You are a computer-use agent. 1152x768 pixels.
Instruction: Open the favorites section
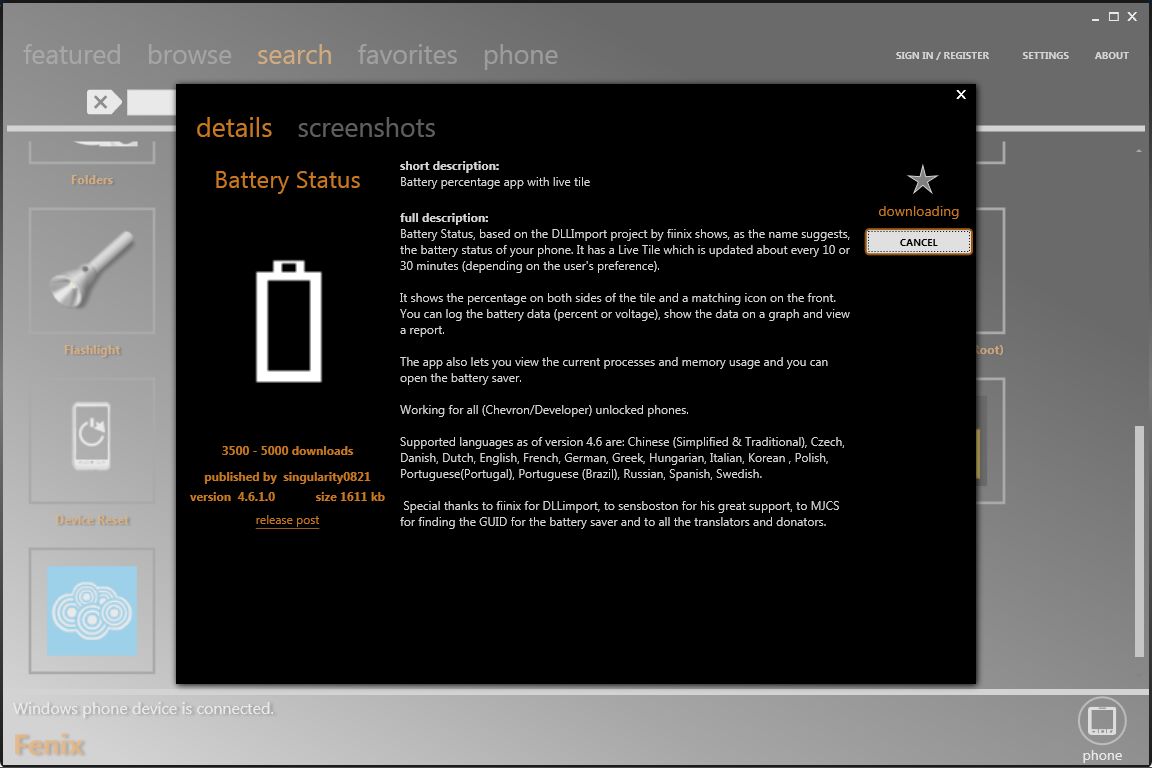pos(407,55)
